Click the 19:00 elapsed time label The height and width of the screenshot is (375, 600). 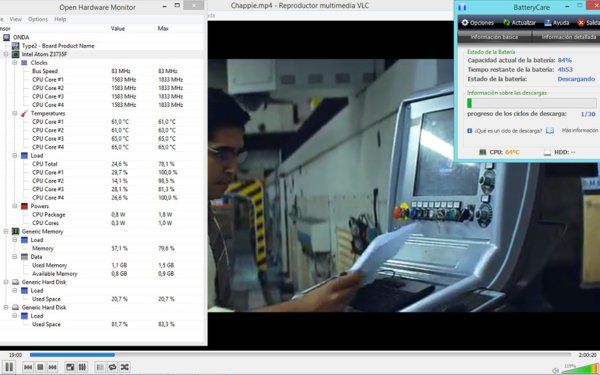(x=15, y=355)
